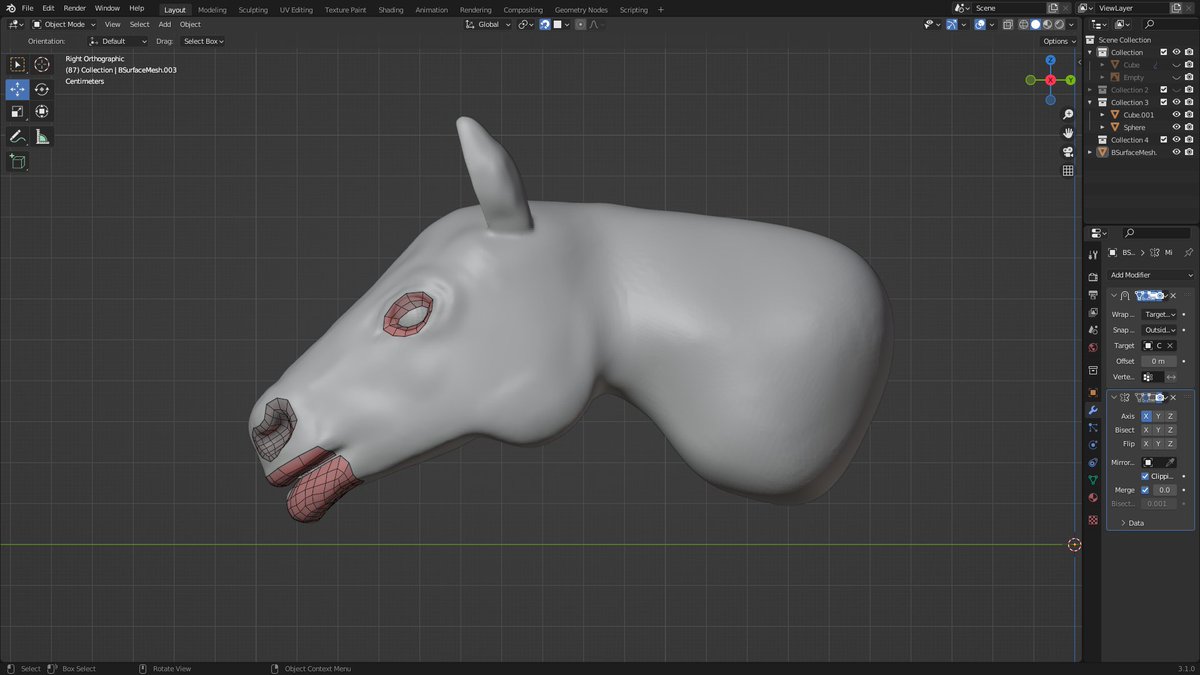This screenshot has width=1200, height=675.
Task: Switch to the Sculpting workspace tab
Action: [x=253, y=9]
